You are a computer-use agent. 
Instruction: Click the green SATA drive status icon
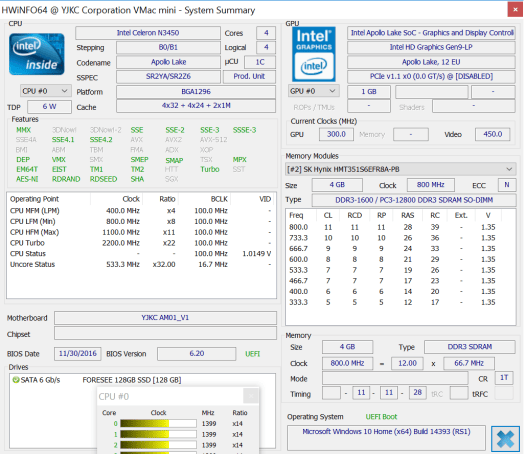[15, 380]
